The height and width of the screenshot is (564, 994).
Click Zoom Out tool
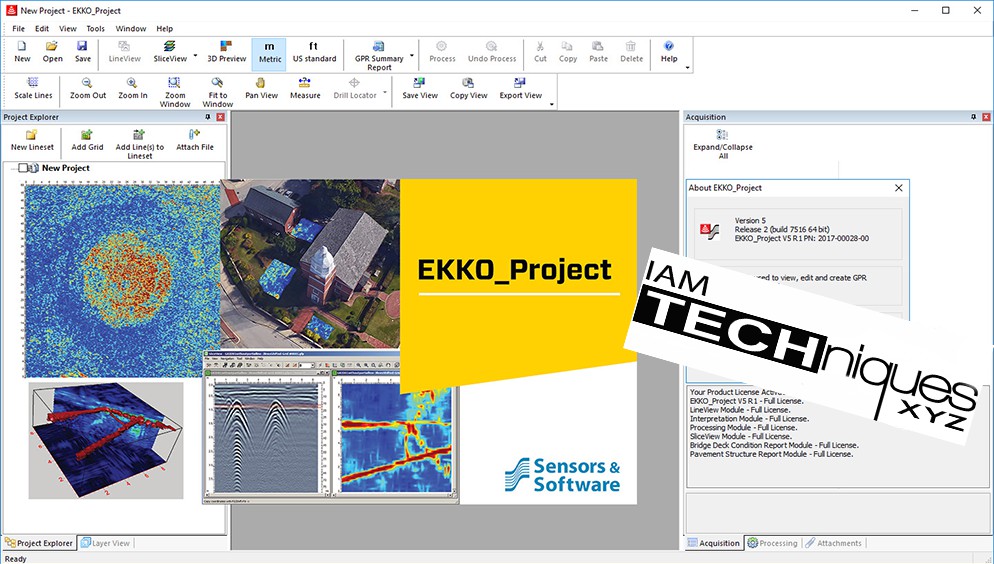(x=87, y=89)
